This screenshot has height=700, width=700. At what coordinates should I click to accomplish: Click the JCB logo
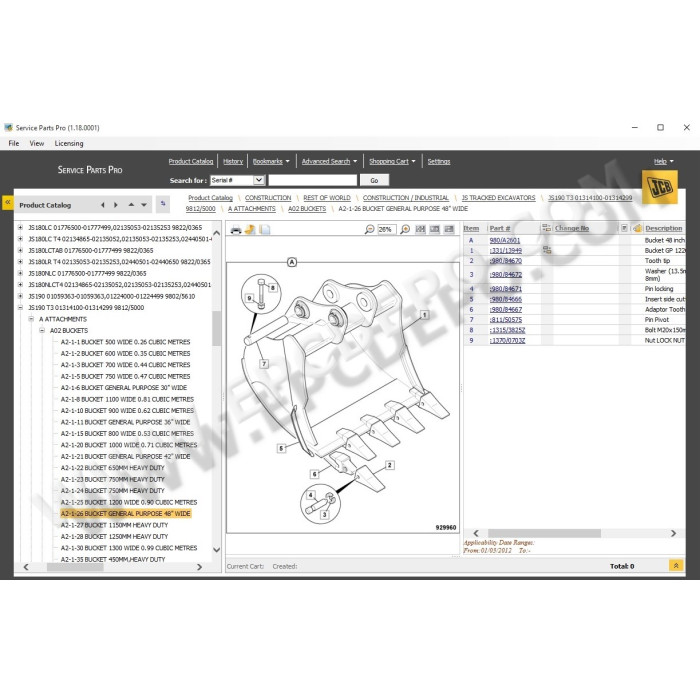[x=659, y=188]
